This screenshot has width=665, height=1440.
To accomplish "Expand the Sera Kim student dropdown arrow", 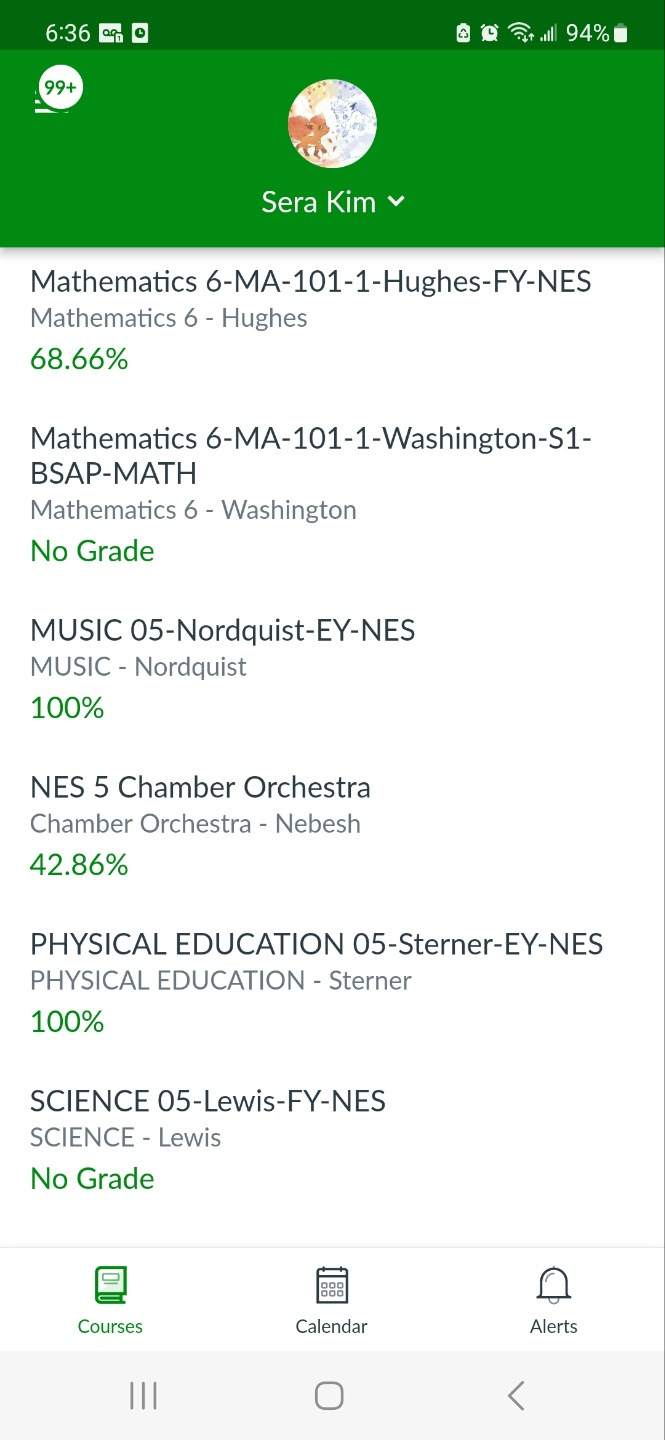I will click(396, 201).
